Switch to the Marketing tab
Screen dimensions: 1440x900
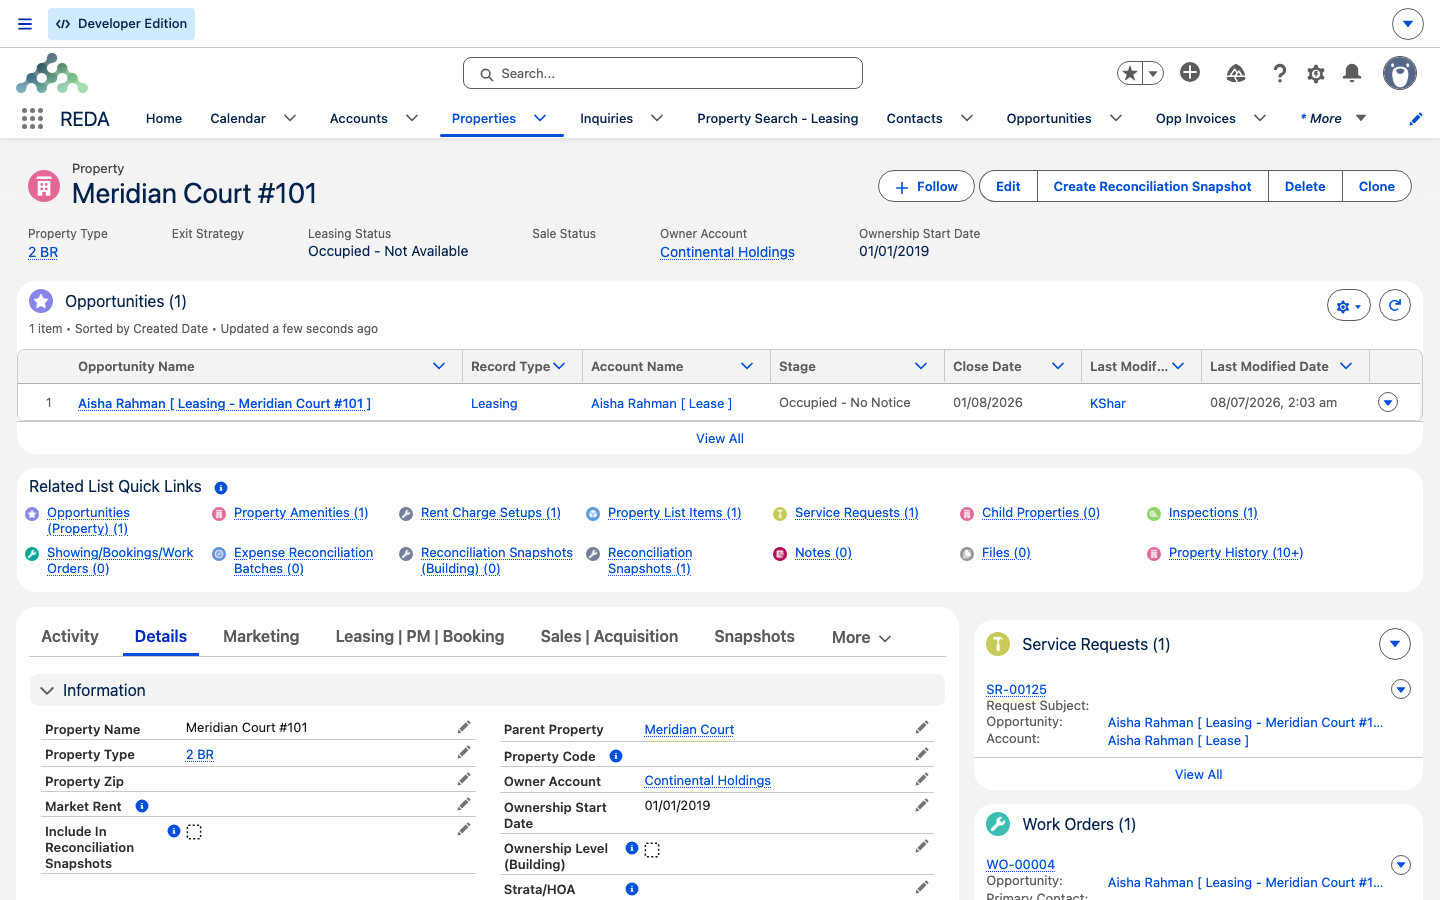(261, 636)
